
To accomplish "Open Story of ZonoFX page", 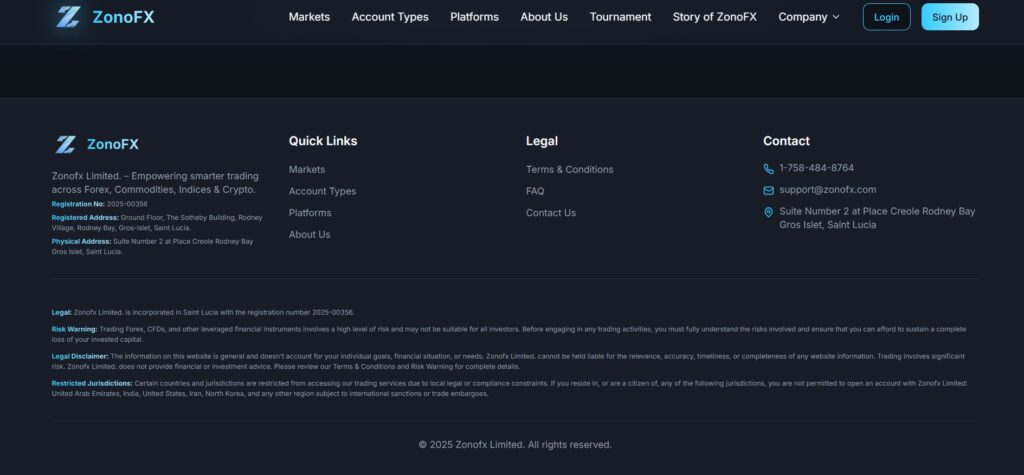I will 714,17.
